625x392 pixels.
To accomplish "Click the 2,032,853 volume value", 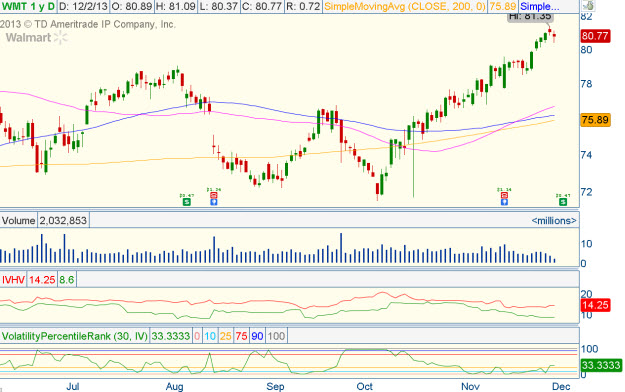I will coord(63,221).
